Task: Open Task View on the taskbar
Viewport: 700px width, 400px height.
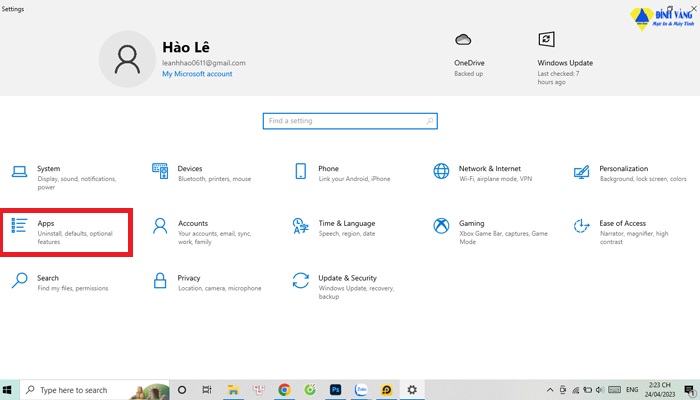Action: tap(207, 390)
